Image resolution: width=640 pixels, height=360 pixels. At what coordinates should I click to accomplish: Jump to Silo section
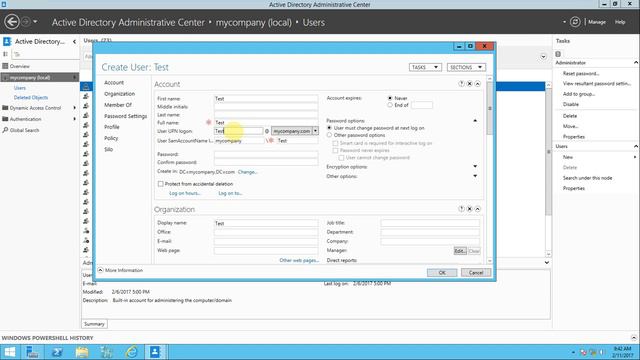coord(108,149)
